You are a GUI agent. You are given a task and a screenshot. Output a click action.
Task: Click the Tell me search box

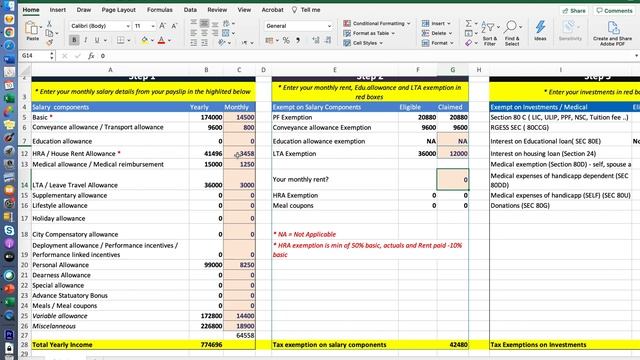point(306,10)
